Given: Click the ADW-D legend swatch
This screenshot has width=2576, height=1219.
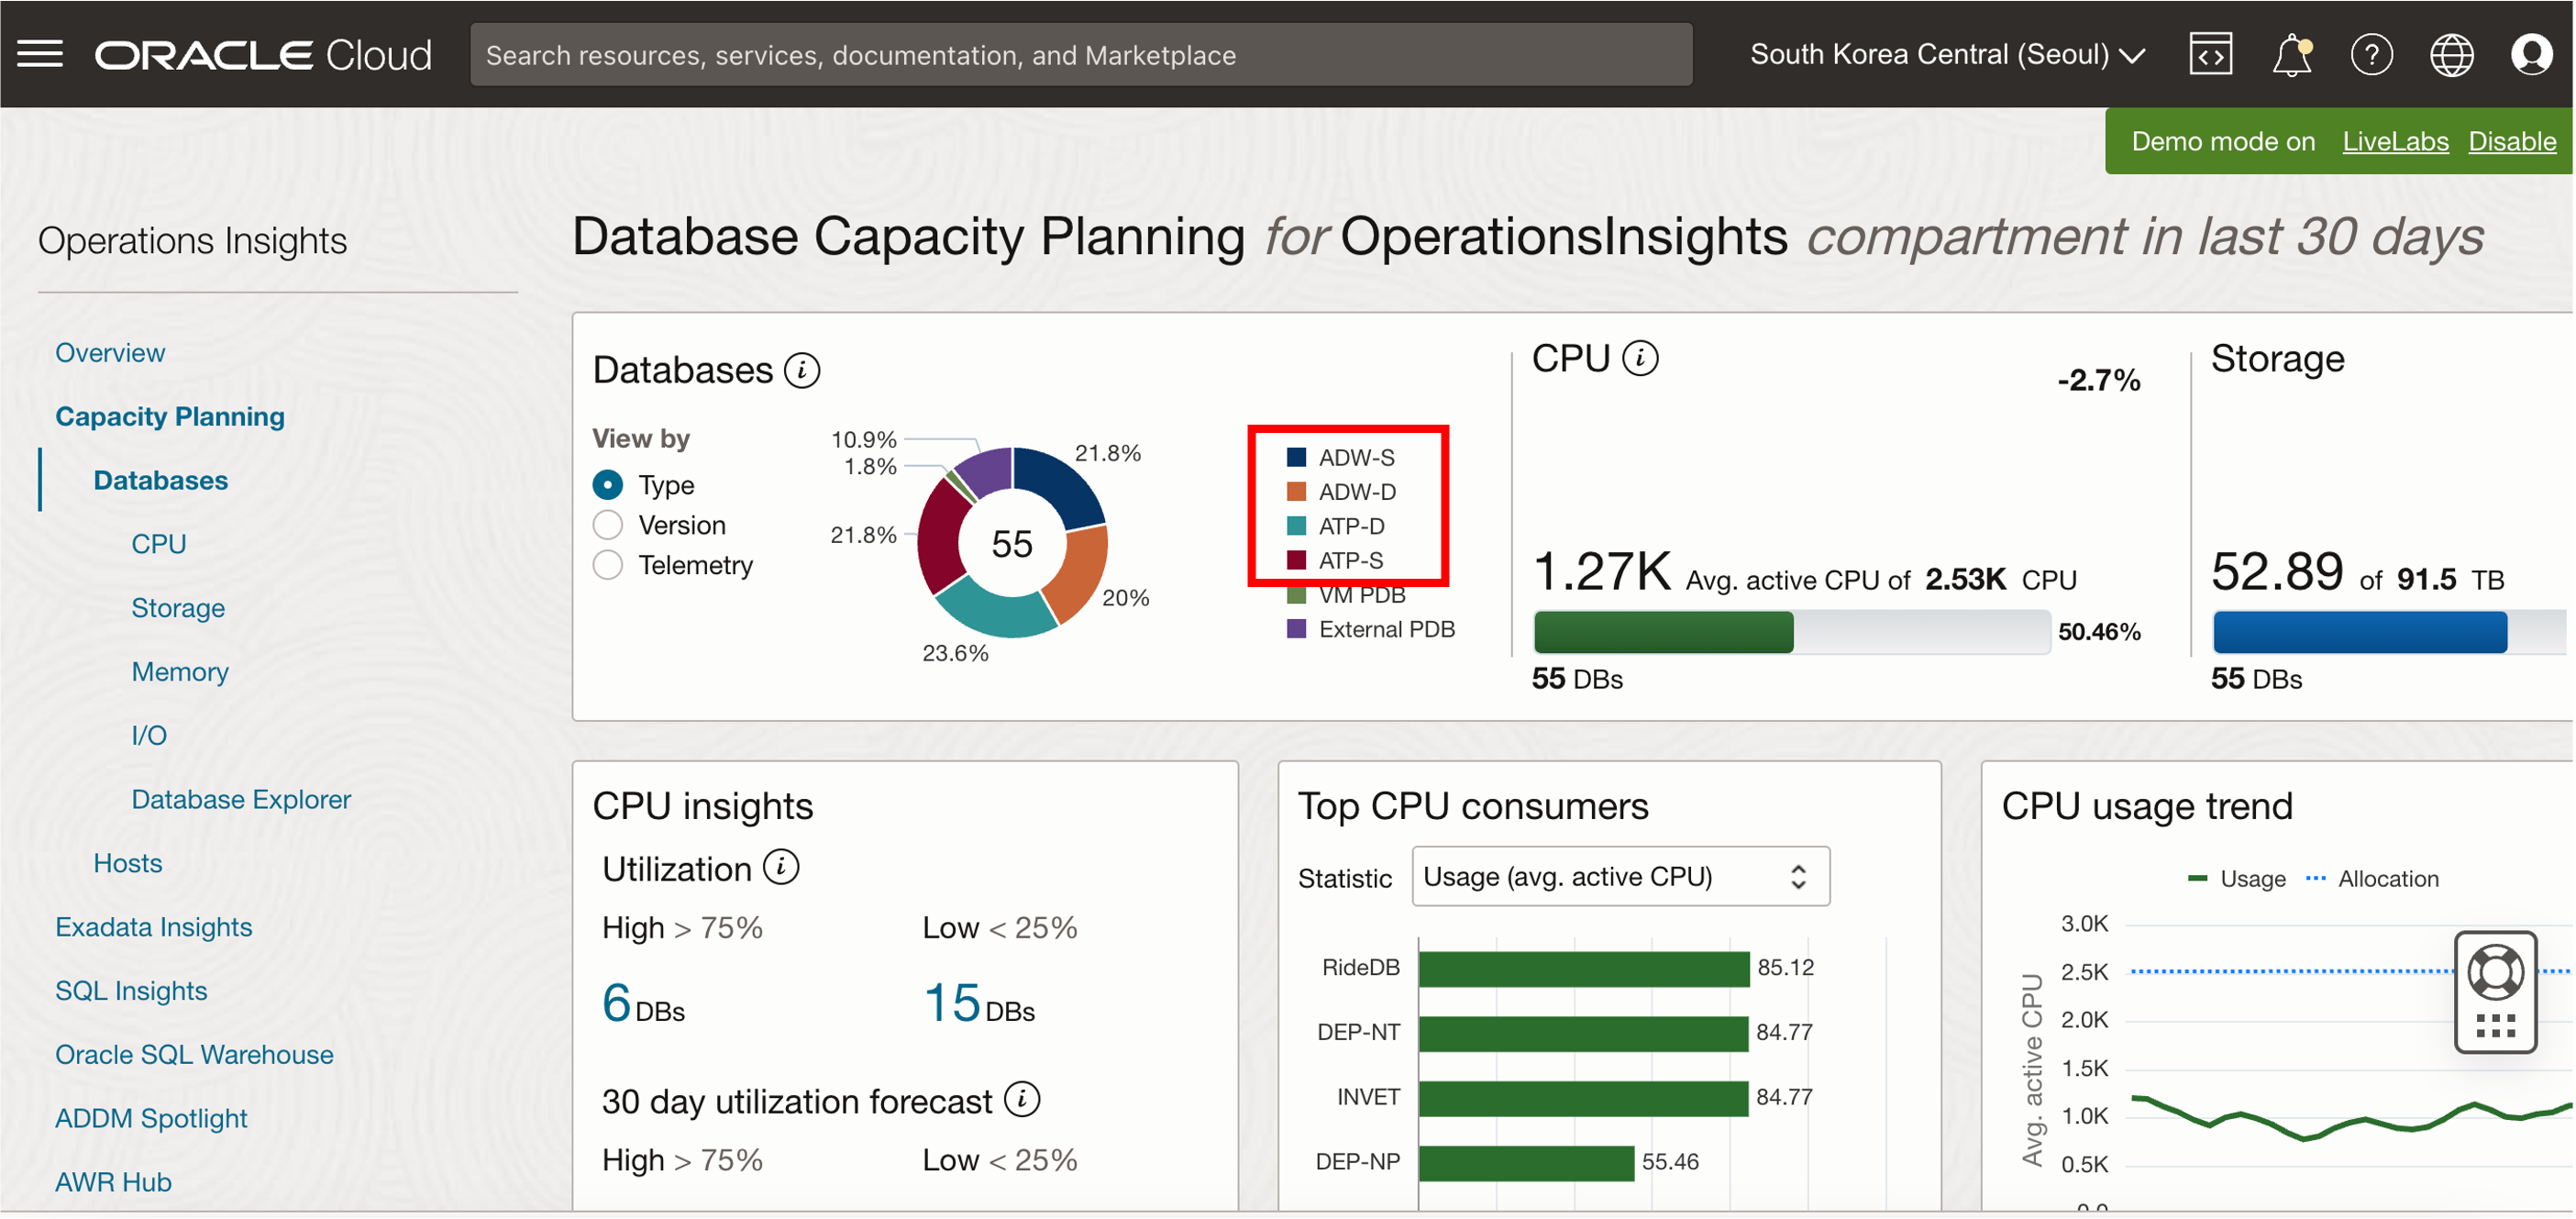Looking at the screenshot, I should (1297, 492).
